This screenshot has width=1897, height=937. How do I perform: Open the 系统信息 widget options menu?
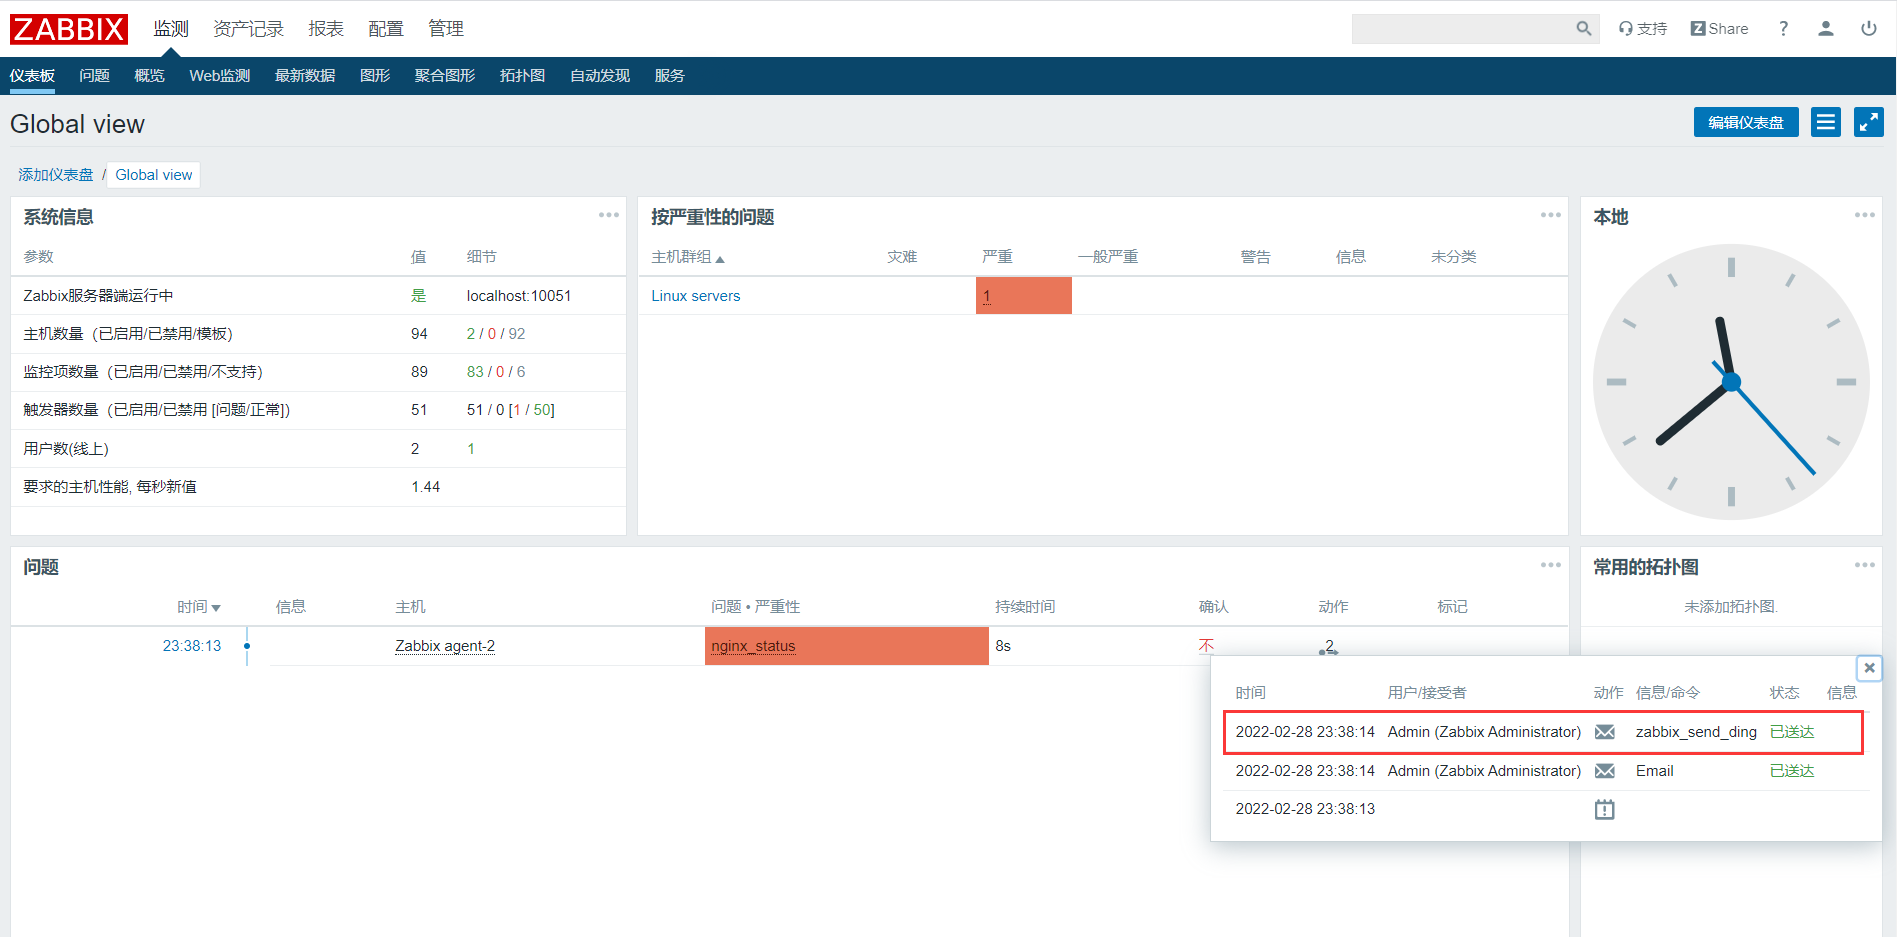coord(609,215)
